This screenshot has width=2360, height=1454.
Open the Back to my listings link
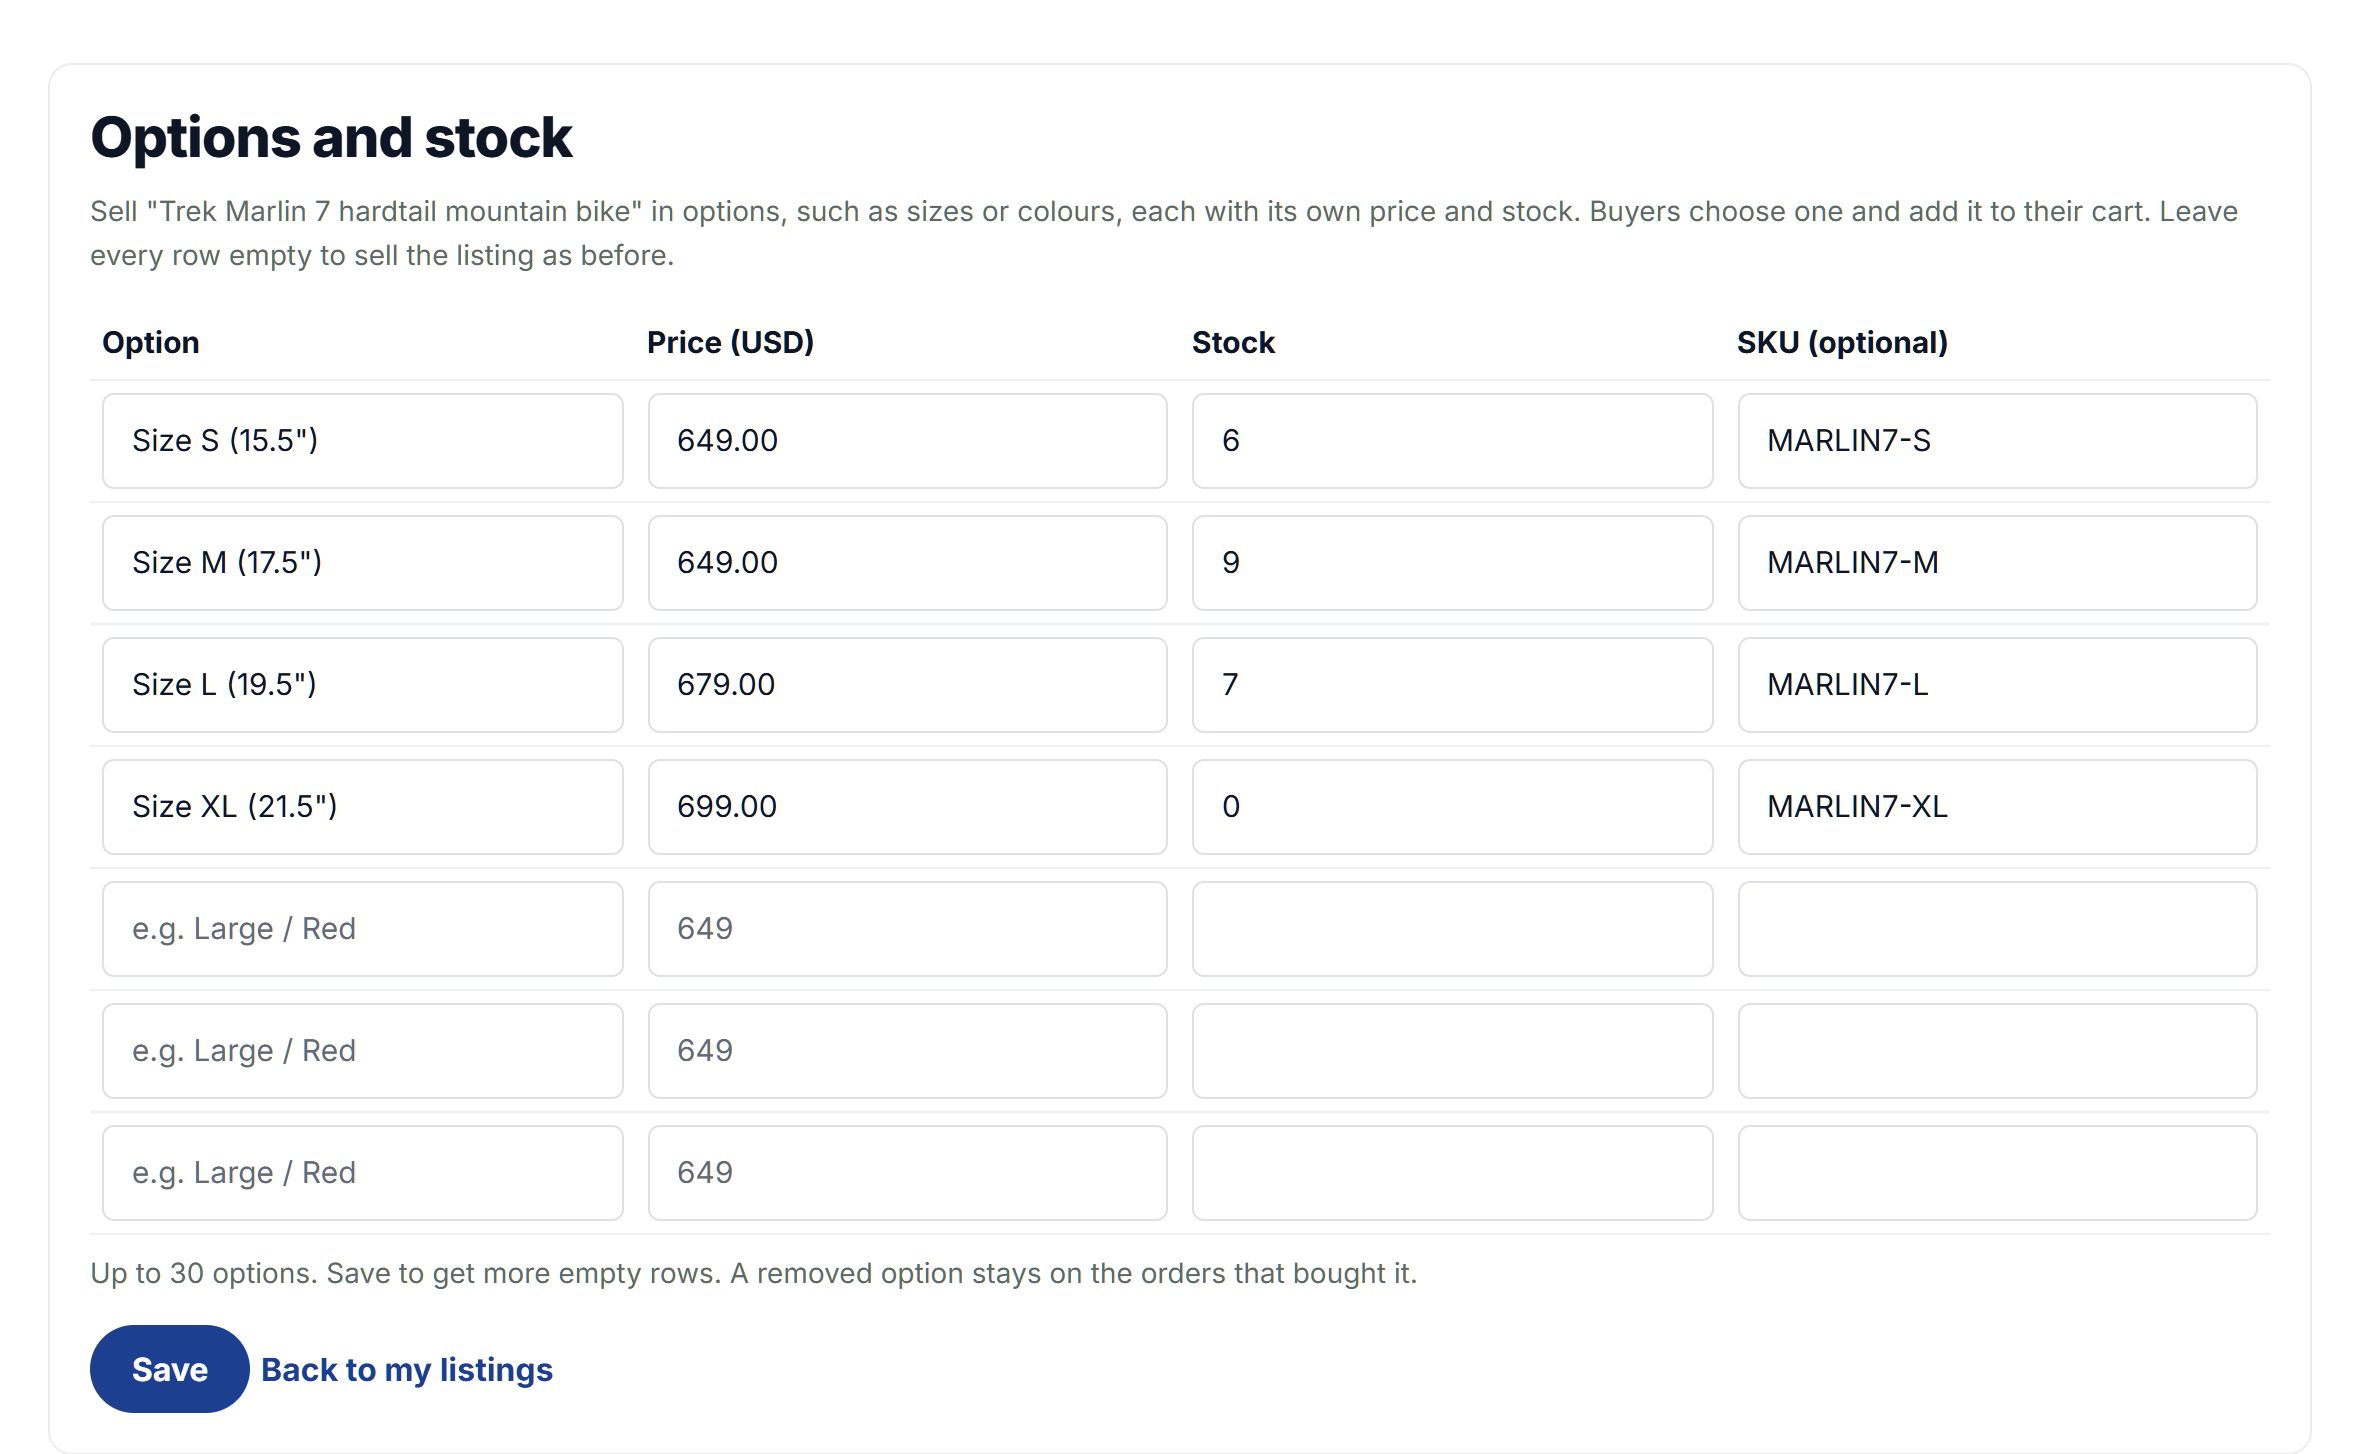[x=407, y=1369]
